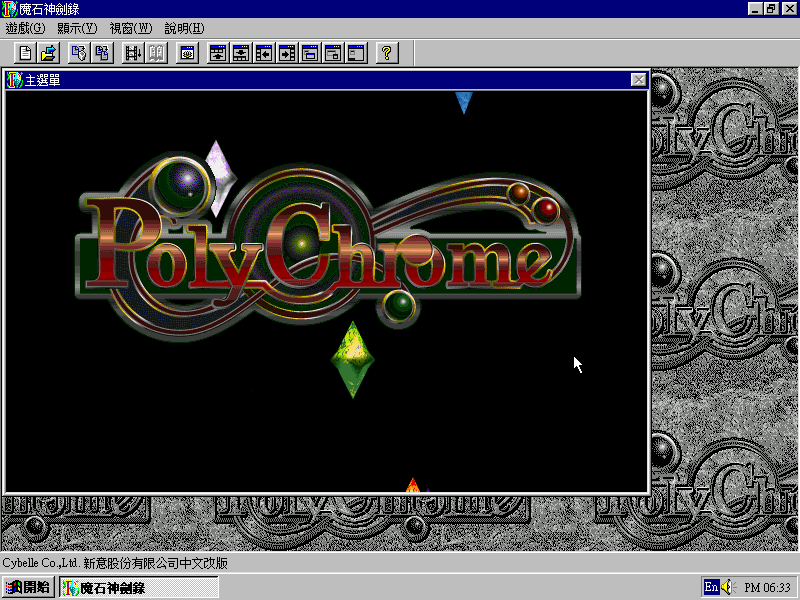This screenshot has width=800, height=600.
Task: Click the 開始 Start button
Action: coord(29,587)
